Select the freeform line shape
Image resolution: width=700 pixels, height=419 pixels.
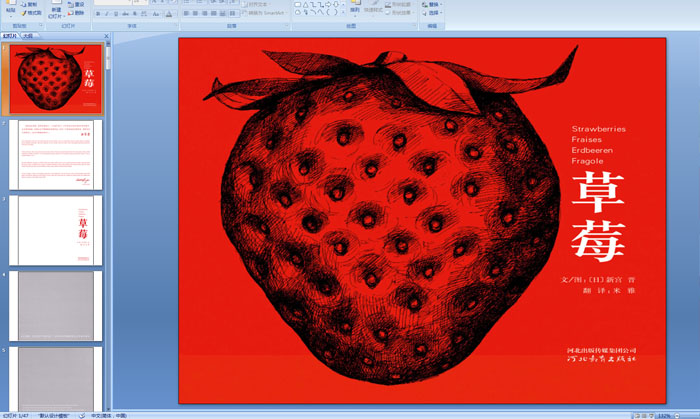coord(321,12)
